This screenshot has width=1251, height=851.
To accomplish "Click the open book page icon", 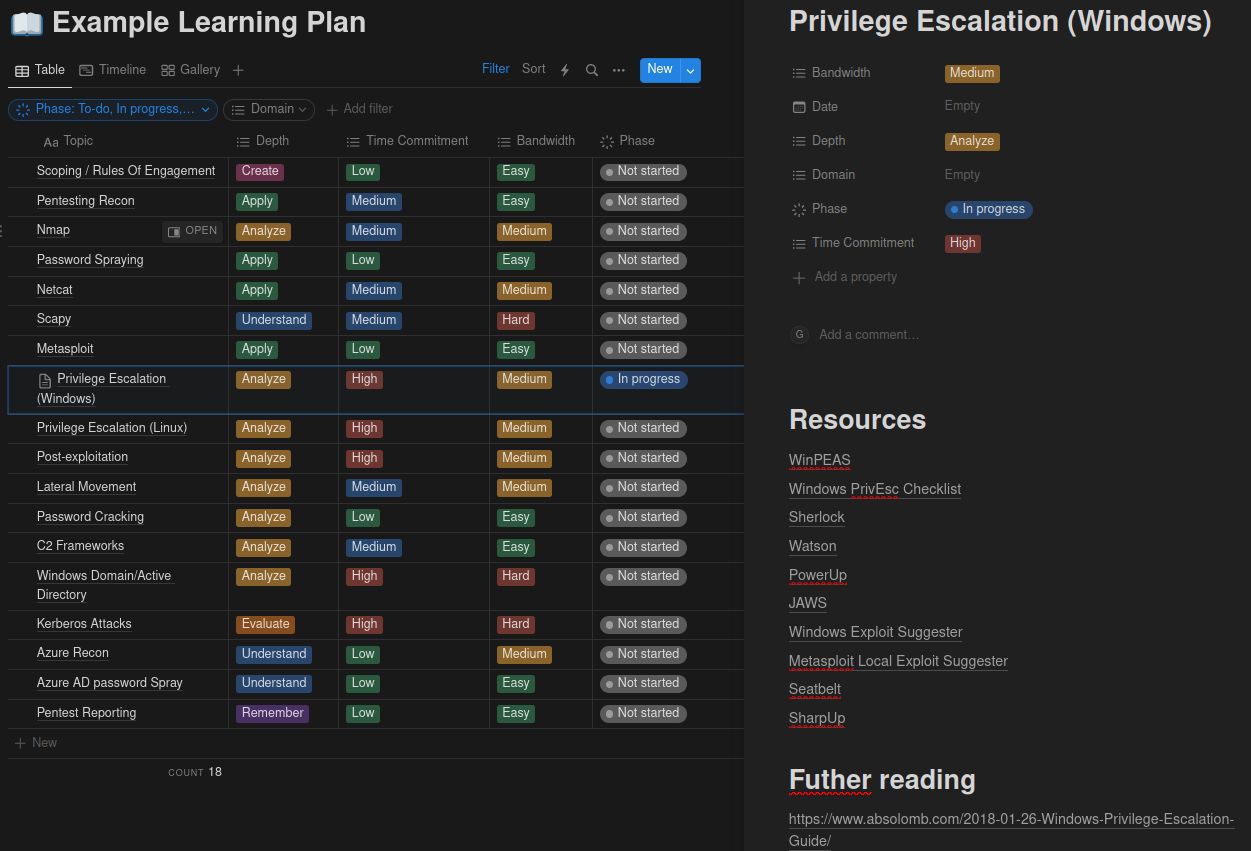I will pyautogui.click(x=26, y=22).
